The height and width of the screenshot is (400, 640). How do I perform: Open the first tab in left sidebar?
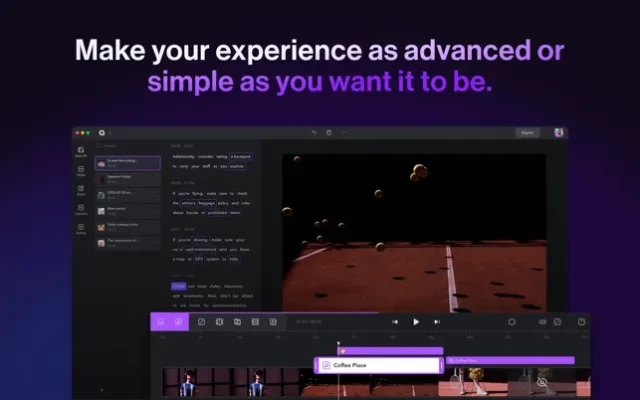(x=80, y=153)
